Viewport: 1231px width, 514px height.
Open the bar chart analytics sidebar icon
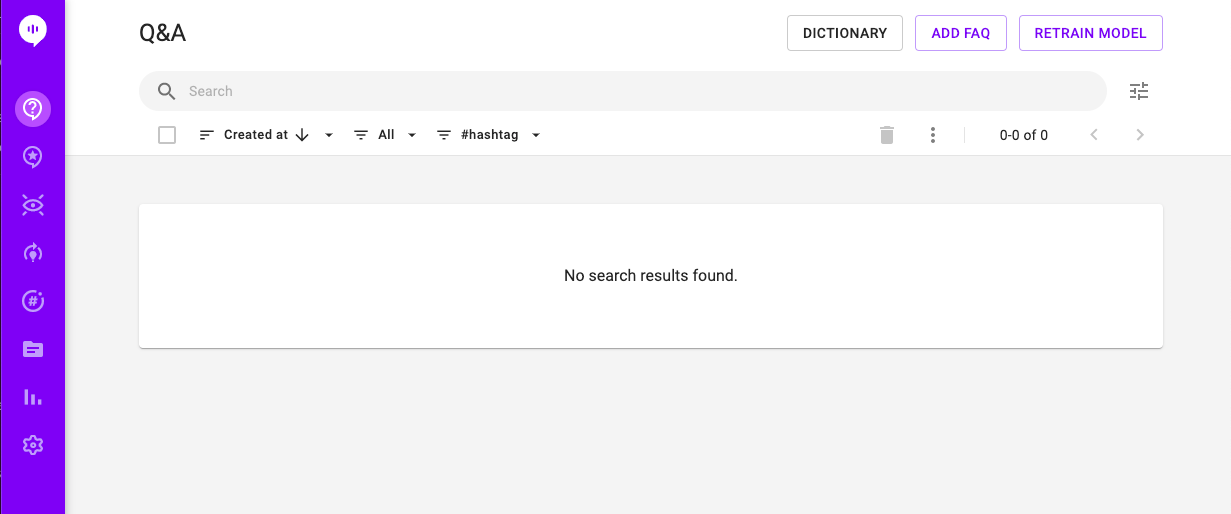[x=33, y=397]
